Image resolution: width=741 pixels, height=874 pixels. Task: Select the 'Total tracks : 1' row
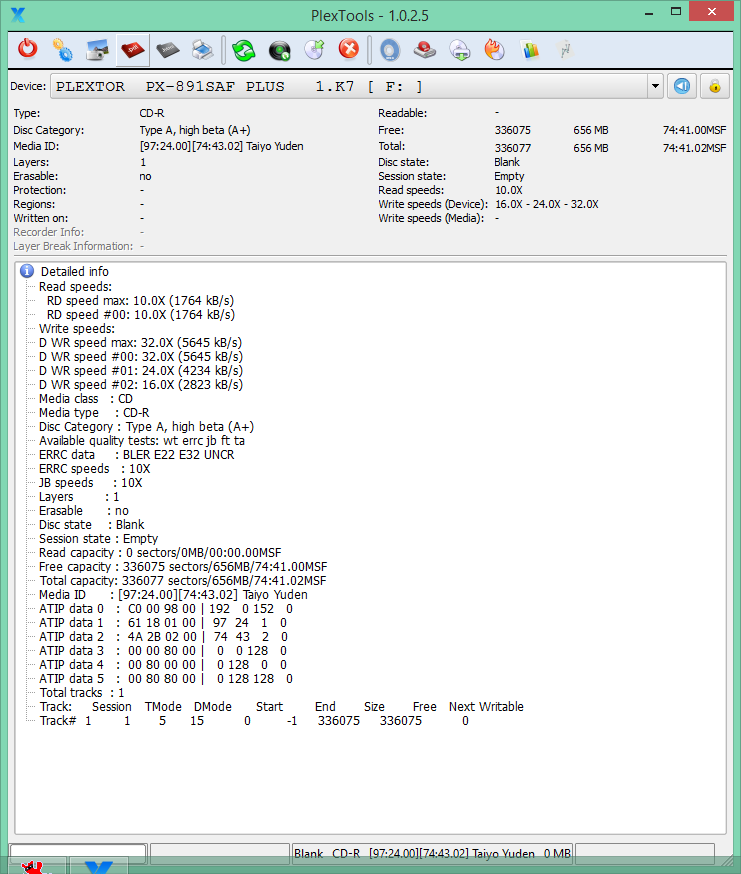coord(82,692)
